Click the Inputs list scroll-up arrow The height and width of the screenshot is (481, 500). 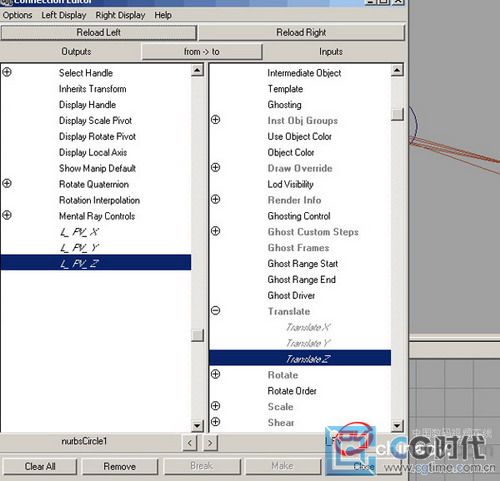(x=397, y=70)
